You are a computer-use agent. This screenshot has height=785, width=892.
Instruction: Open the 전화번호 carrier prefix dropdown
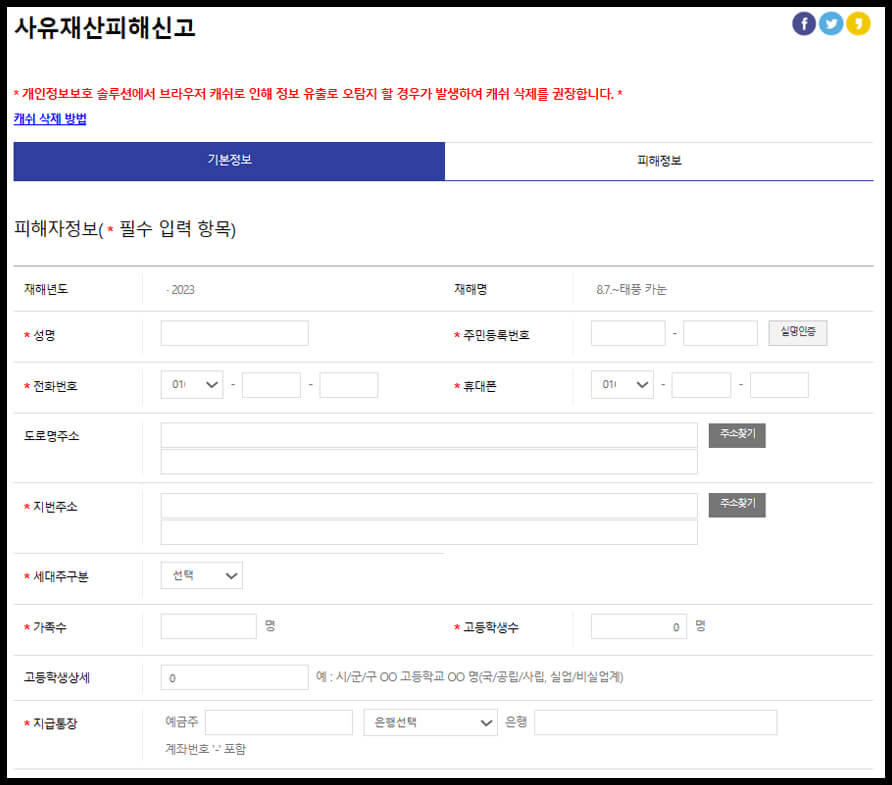tap(191, 384)
